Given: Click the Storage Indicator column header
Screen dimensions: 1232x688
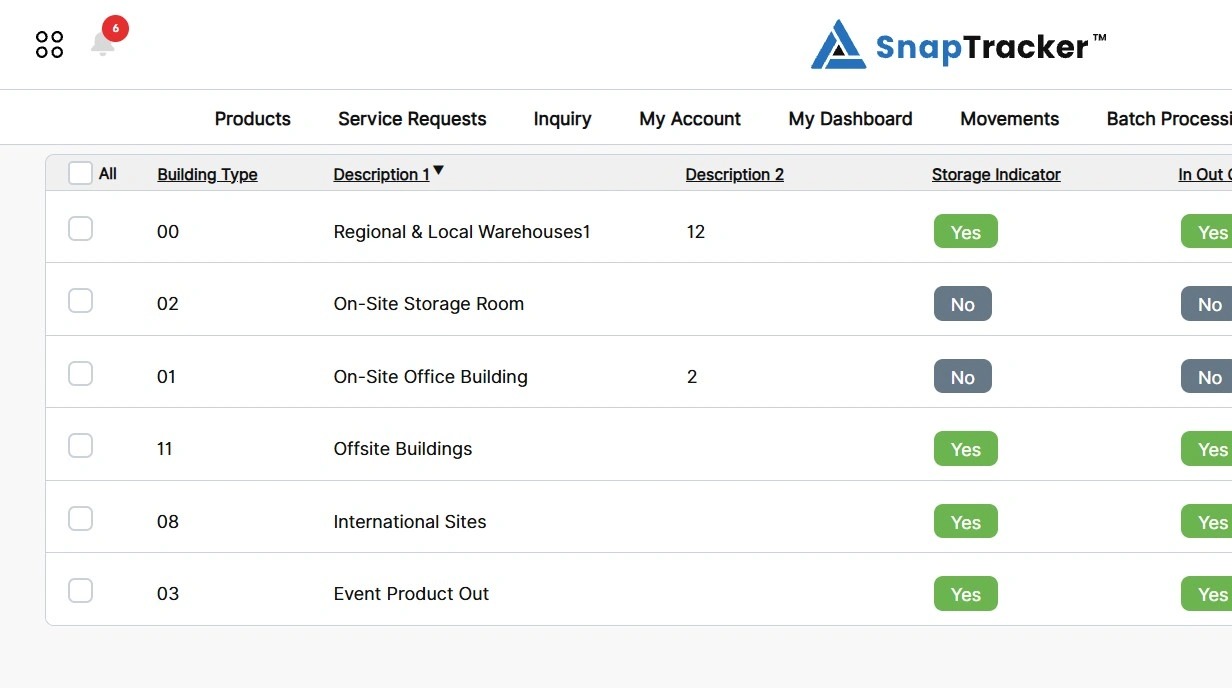Looking at the screenshot, I should (996, 175).
